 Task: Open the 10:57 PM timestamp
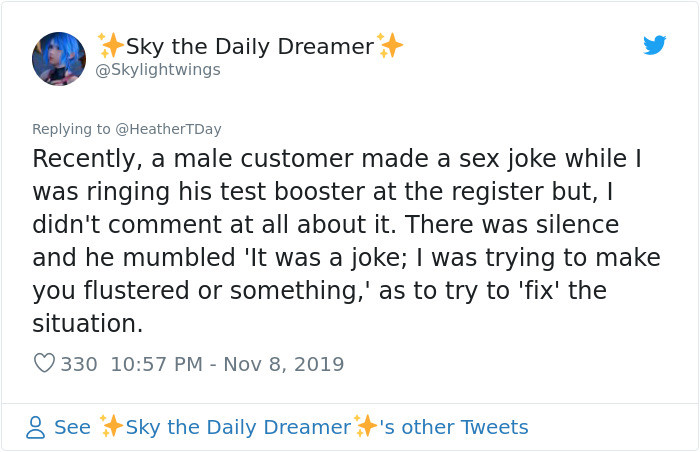click(x=155, y=364)
